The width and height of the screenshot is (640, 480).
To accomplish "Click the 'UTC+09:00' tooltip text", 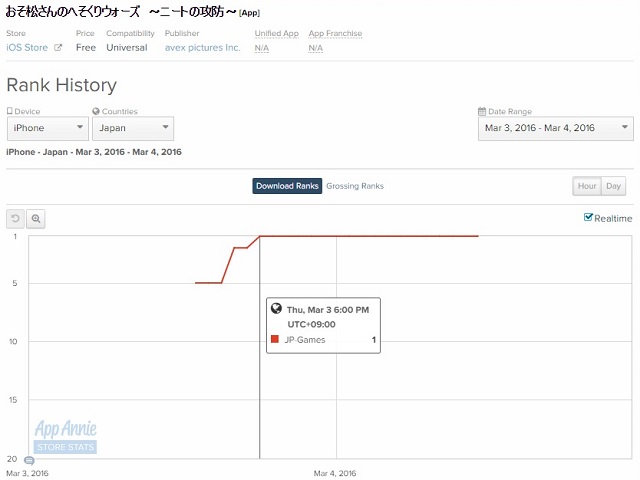I will (x=311, y=324).
